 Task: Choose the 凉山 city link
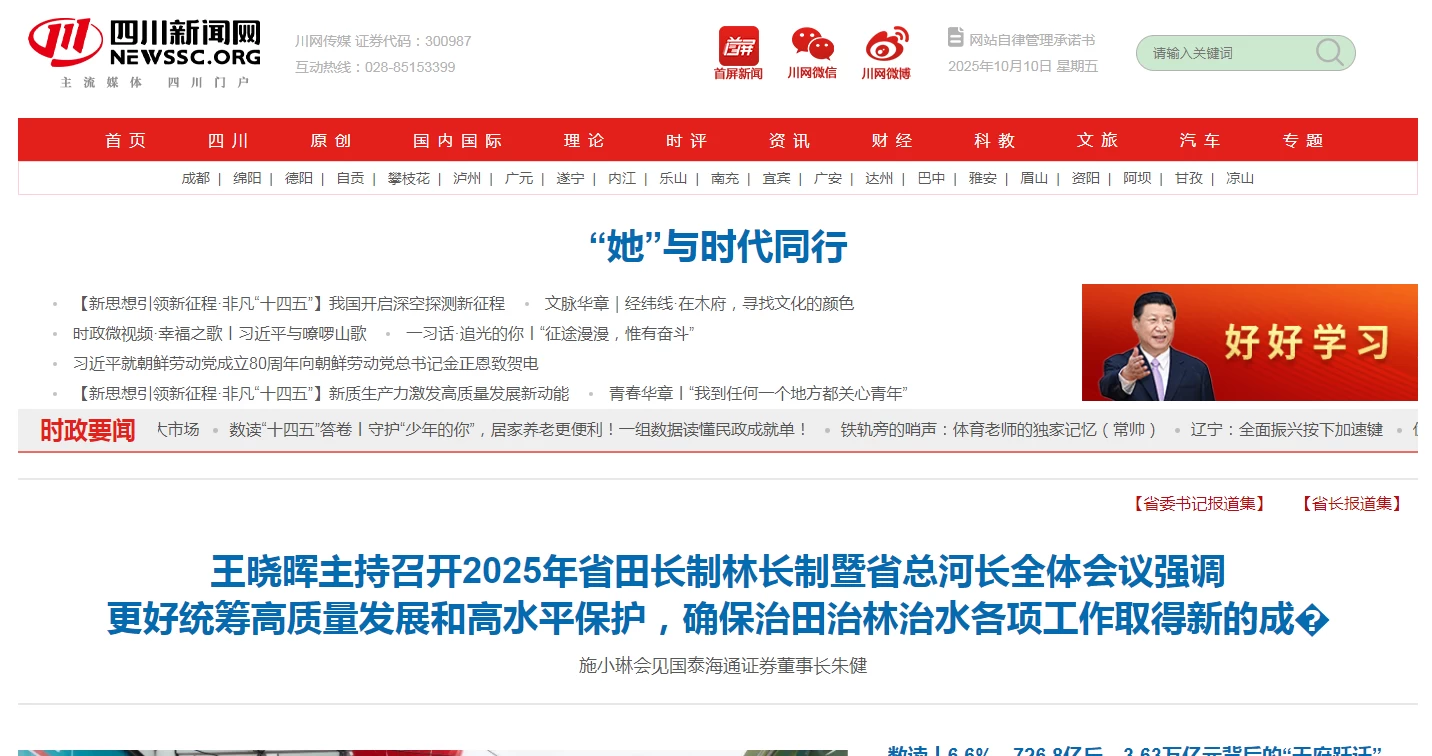pos(1240,178)
